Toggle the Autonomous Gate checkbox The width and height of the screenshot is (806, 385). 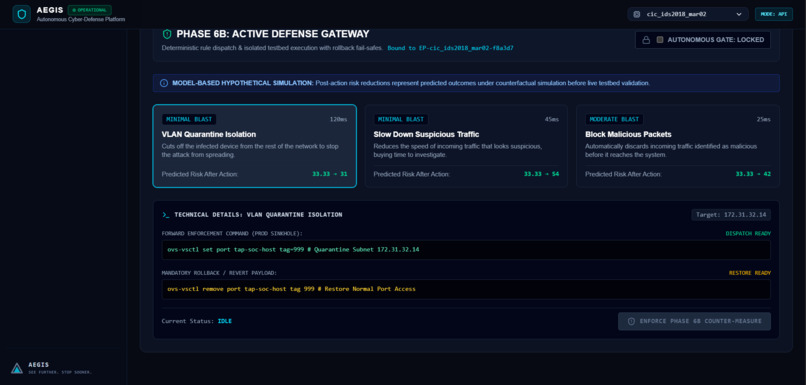(x=660, y=40)
